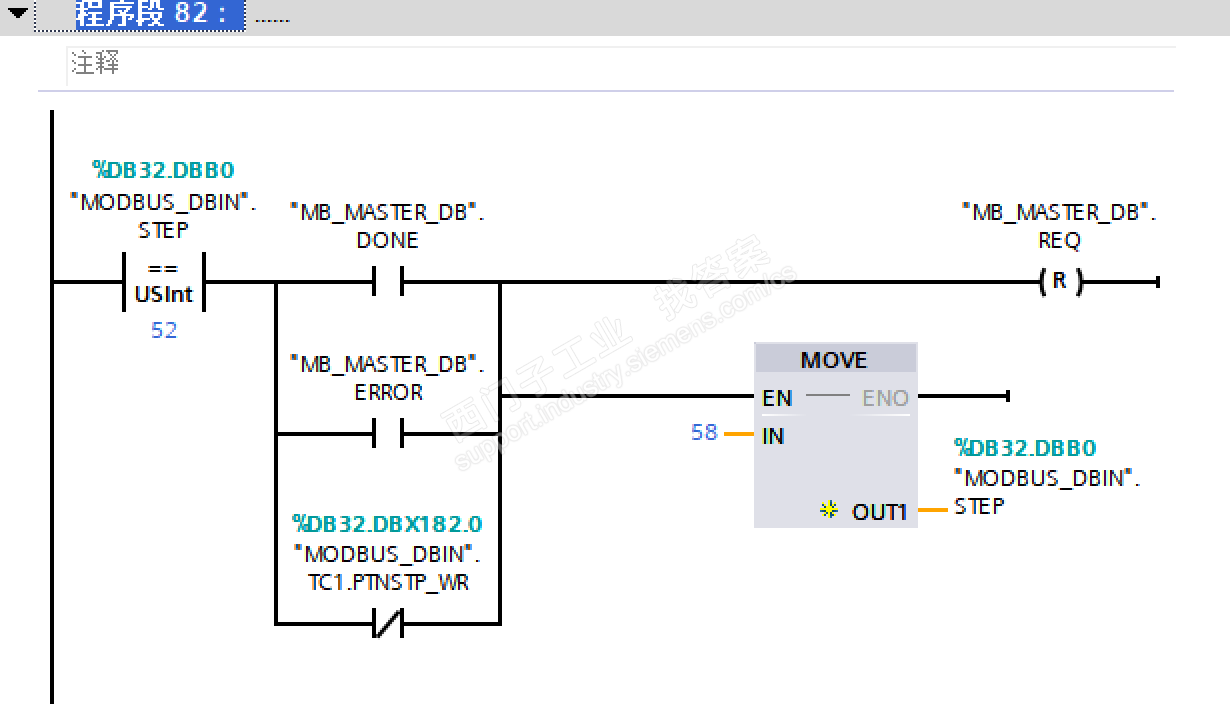Image resolution: width=1230 pixels, height=704 pixels.
Task: Select the "MODBUS_DBIN". TC1.PTNSTP_WR operand label
Action: (387, 568)
